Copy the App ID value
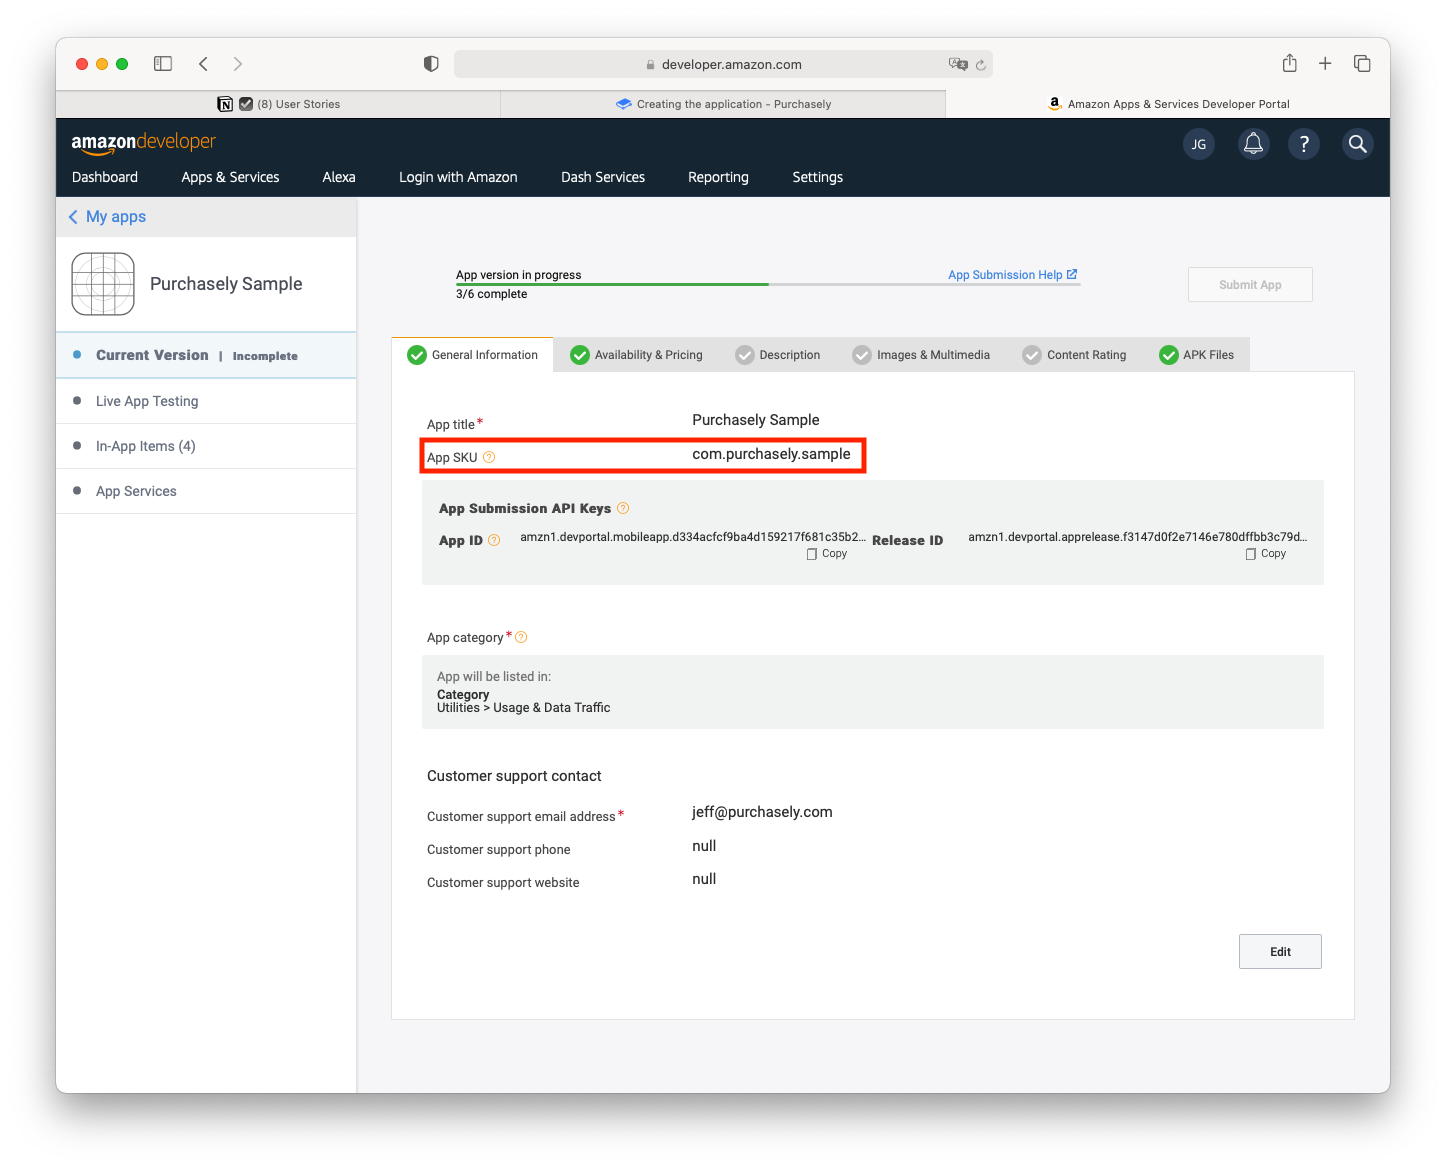 pyautogui.click(x=827, y=554)
